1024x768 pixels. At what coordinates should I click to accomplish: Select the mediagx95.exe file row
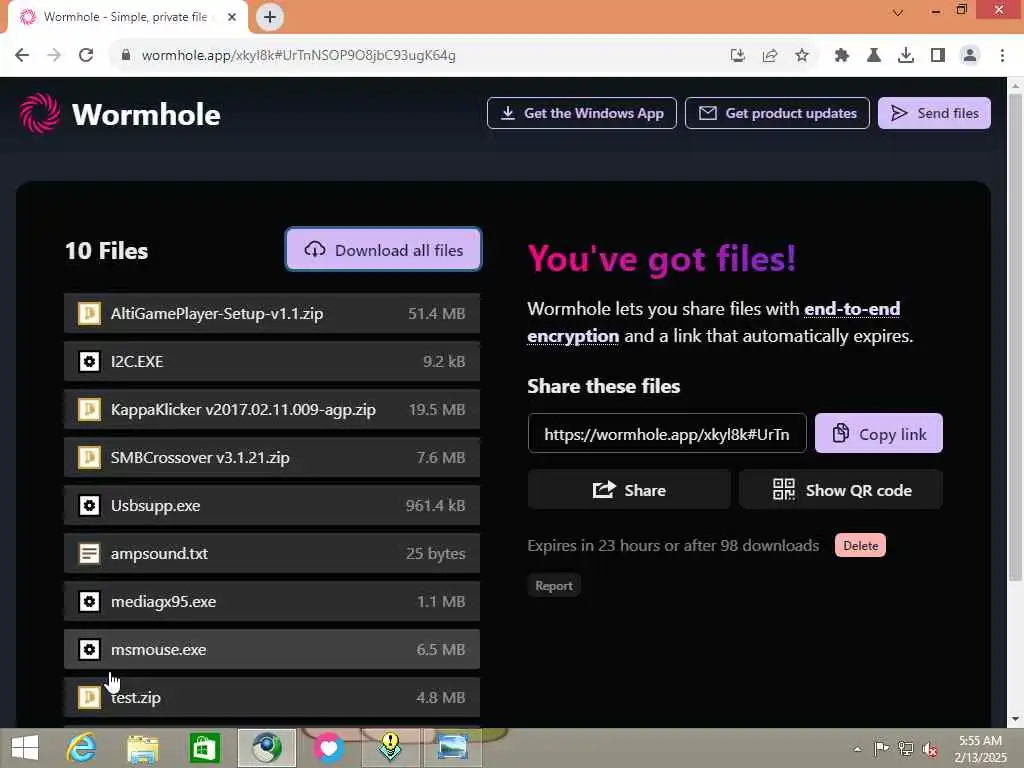click(272, 601)
